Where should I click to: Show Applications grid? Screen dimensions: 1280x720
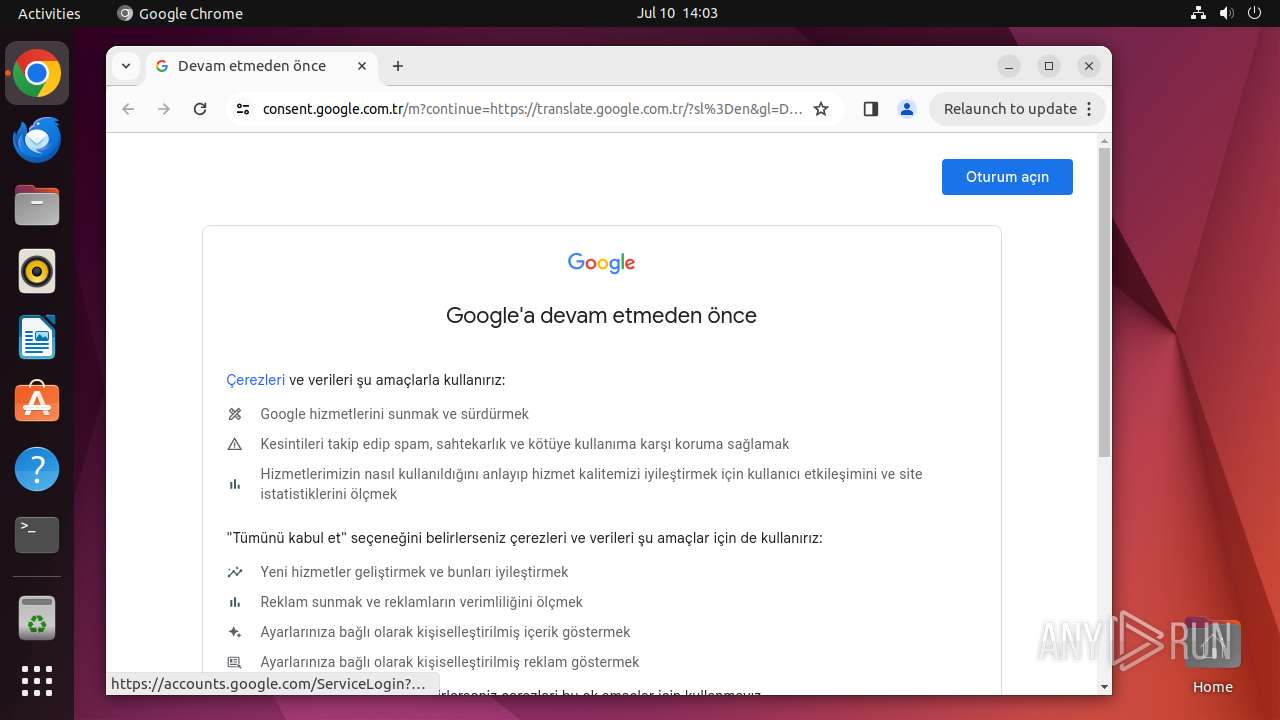tap(37, 681)
